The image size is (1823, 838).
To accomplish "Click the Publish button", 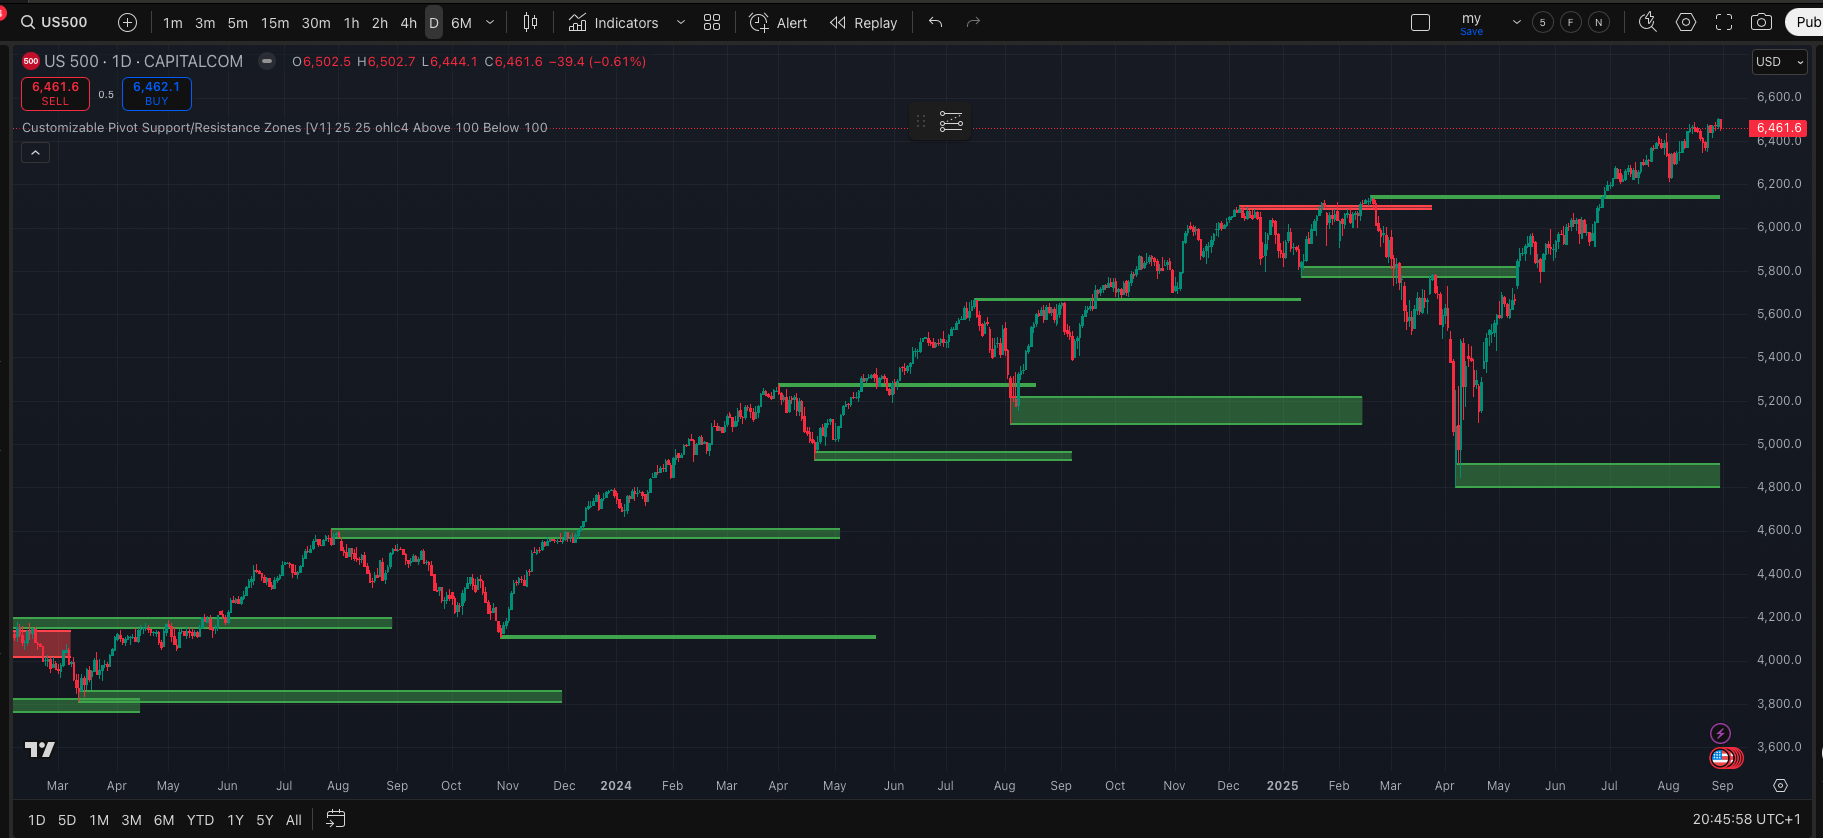I will (1806, 22).
